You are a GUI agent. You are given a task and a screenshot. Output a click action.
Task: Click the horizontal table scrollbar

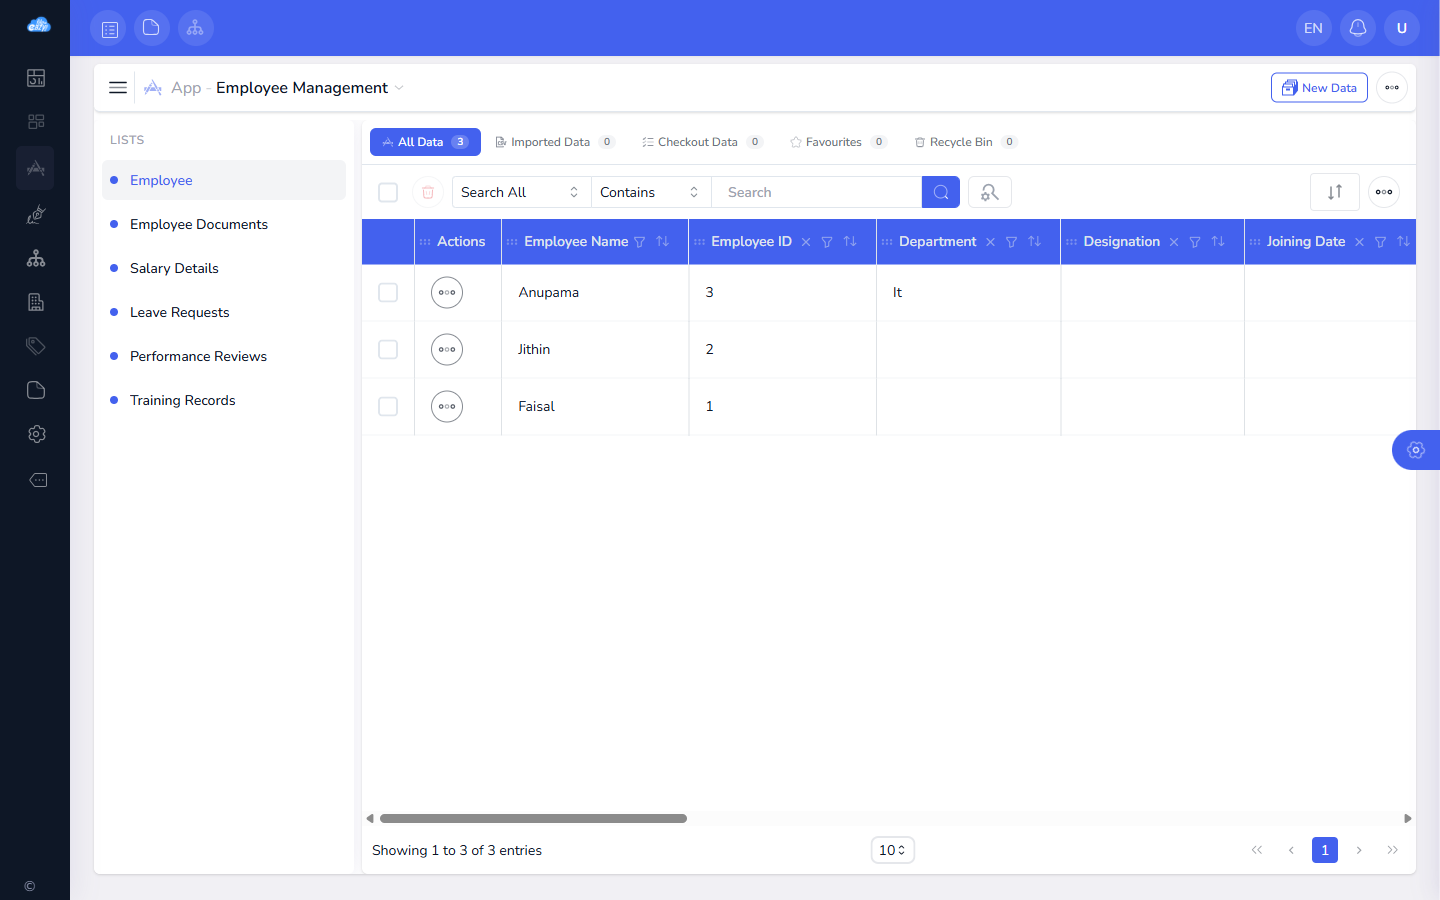coord(533,818)
